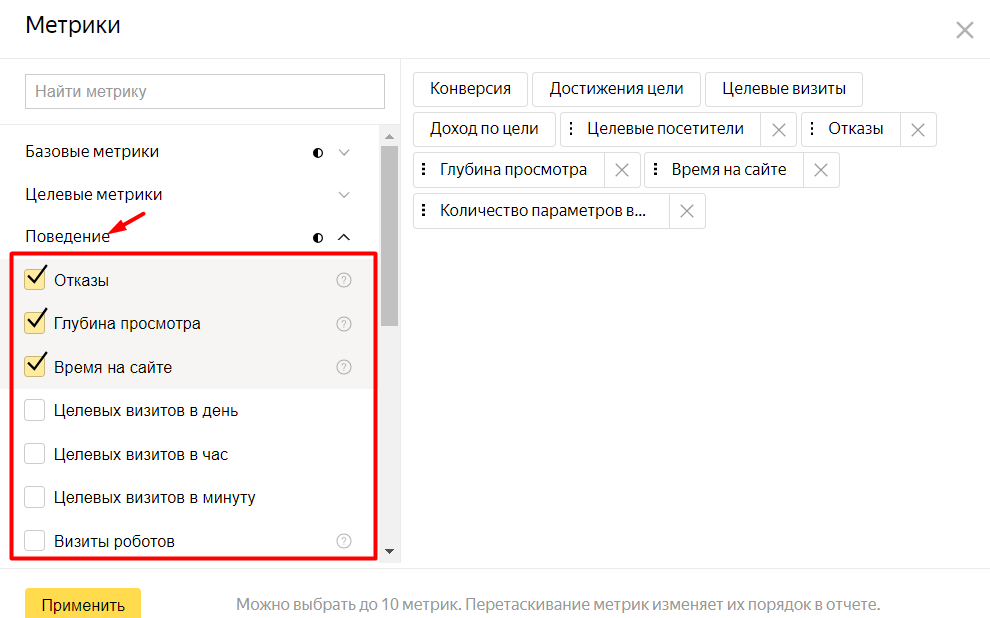Remove Количество параметров в... metric chip
Screen dimensions: 990x618
coord(687,211)
